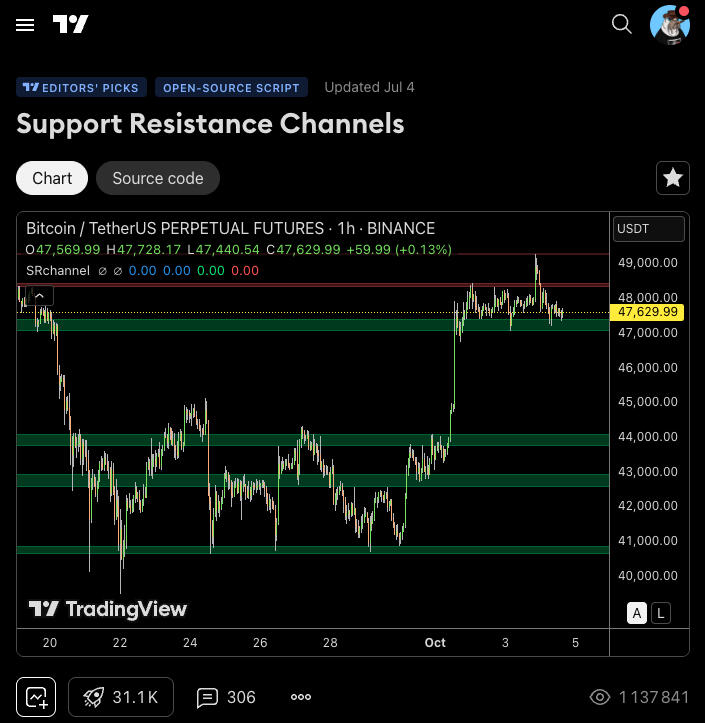Toggle auto scale button A
Image resolution: width=705 pixels, height=723 pixels.
click(637, 613)
